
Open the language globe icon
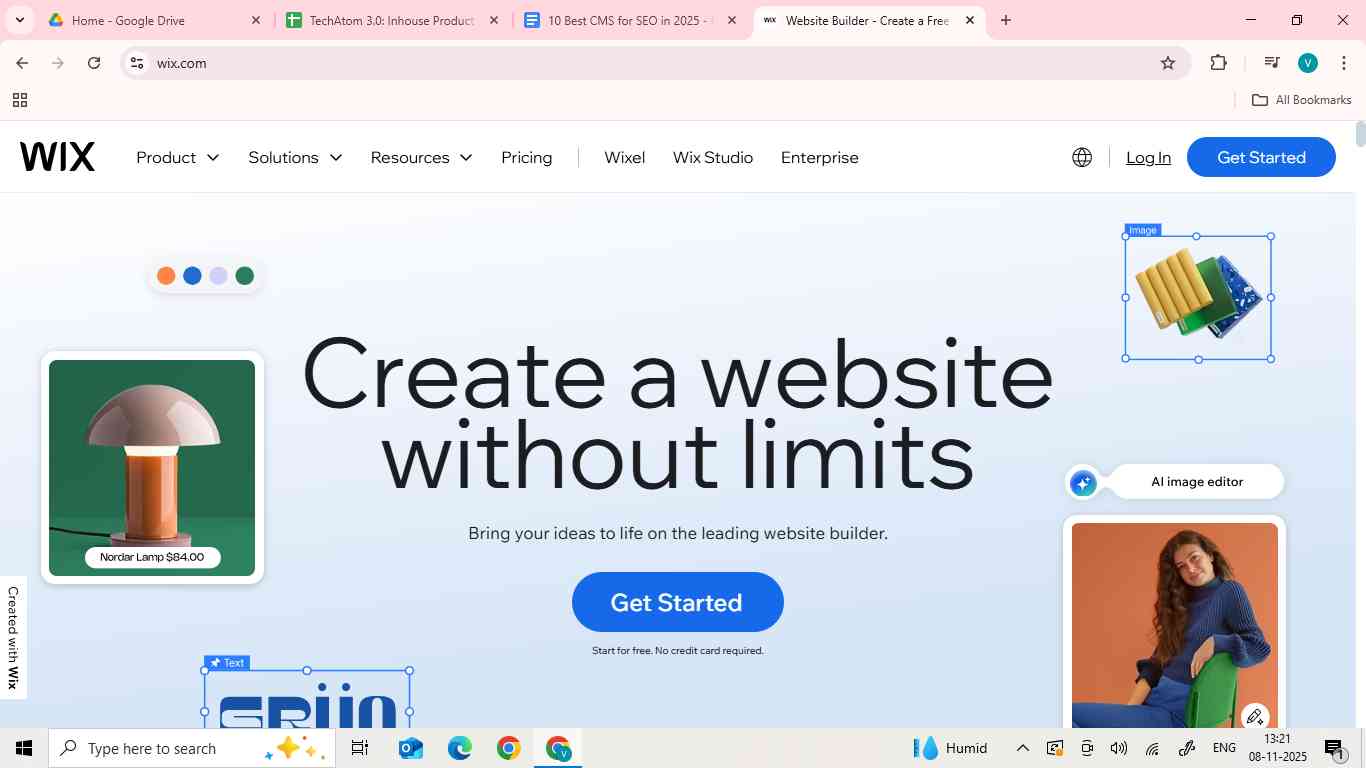click(x=1082, y=157)
